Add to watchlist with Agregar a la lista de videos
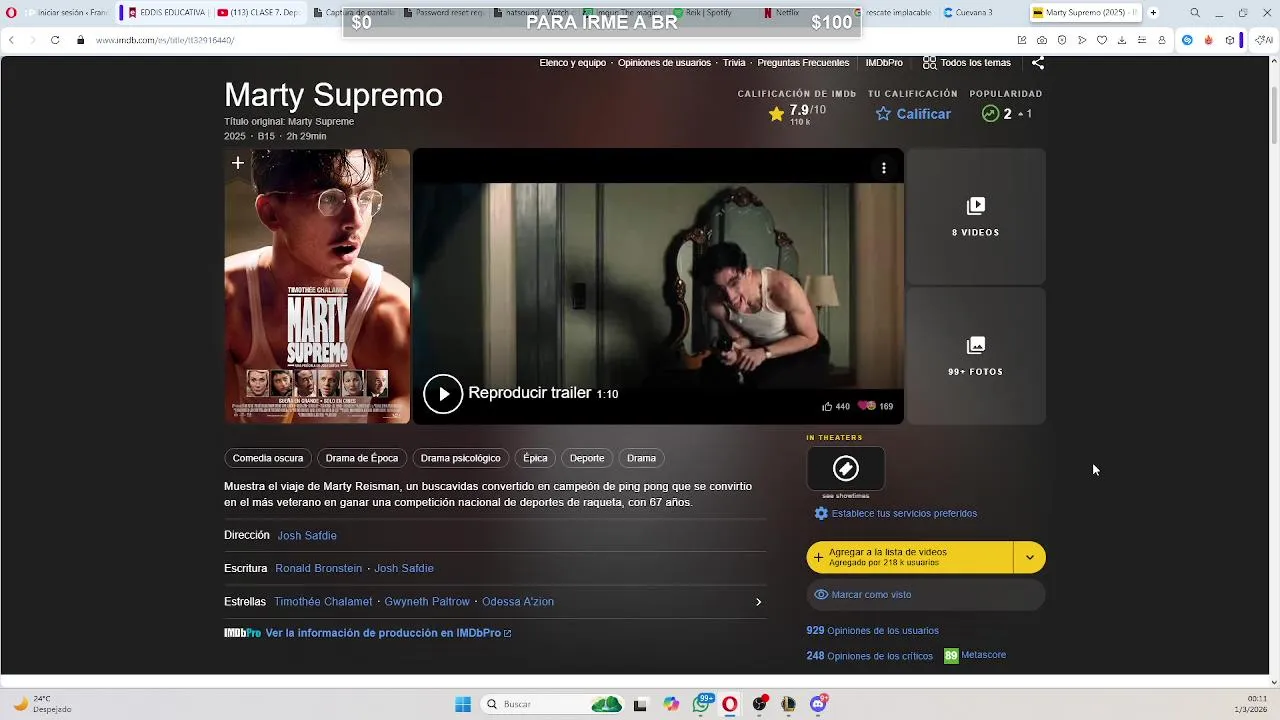This screenshot has width=1280, height=720. 910,557
